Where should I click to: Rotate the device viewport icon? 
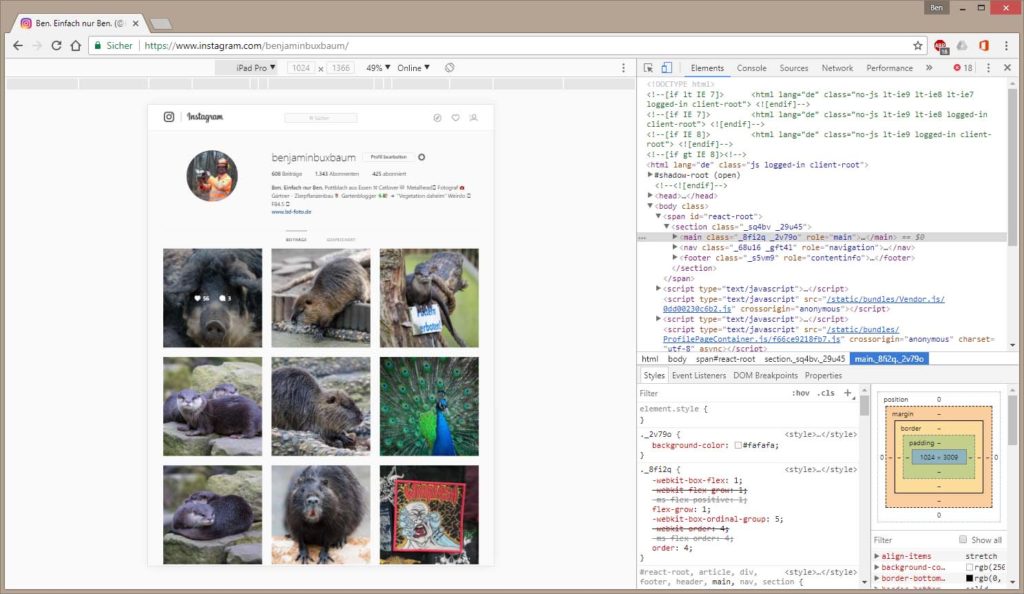click(x=449, y=67)
